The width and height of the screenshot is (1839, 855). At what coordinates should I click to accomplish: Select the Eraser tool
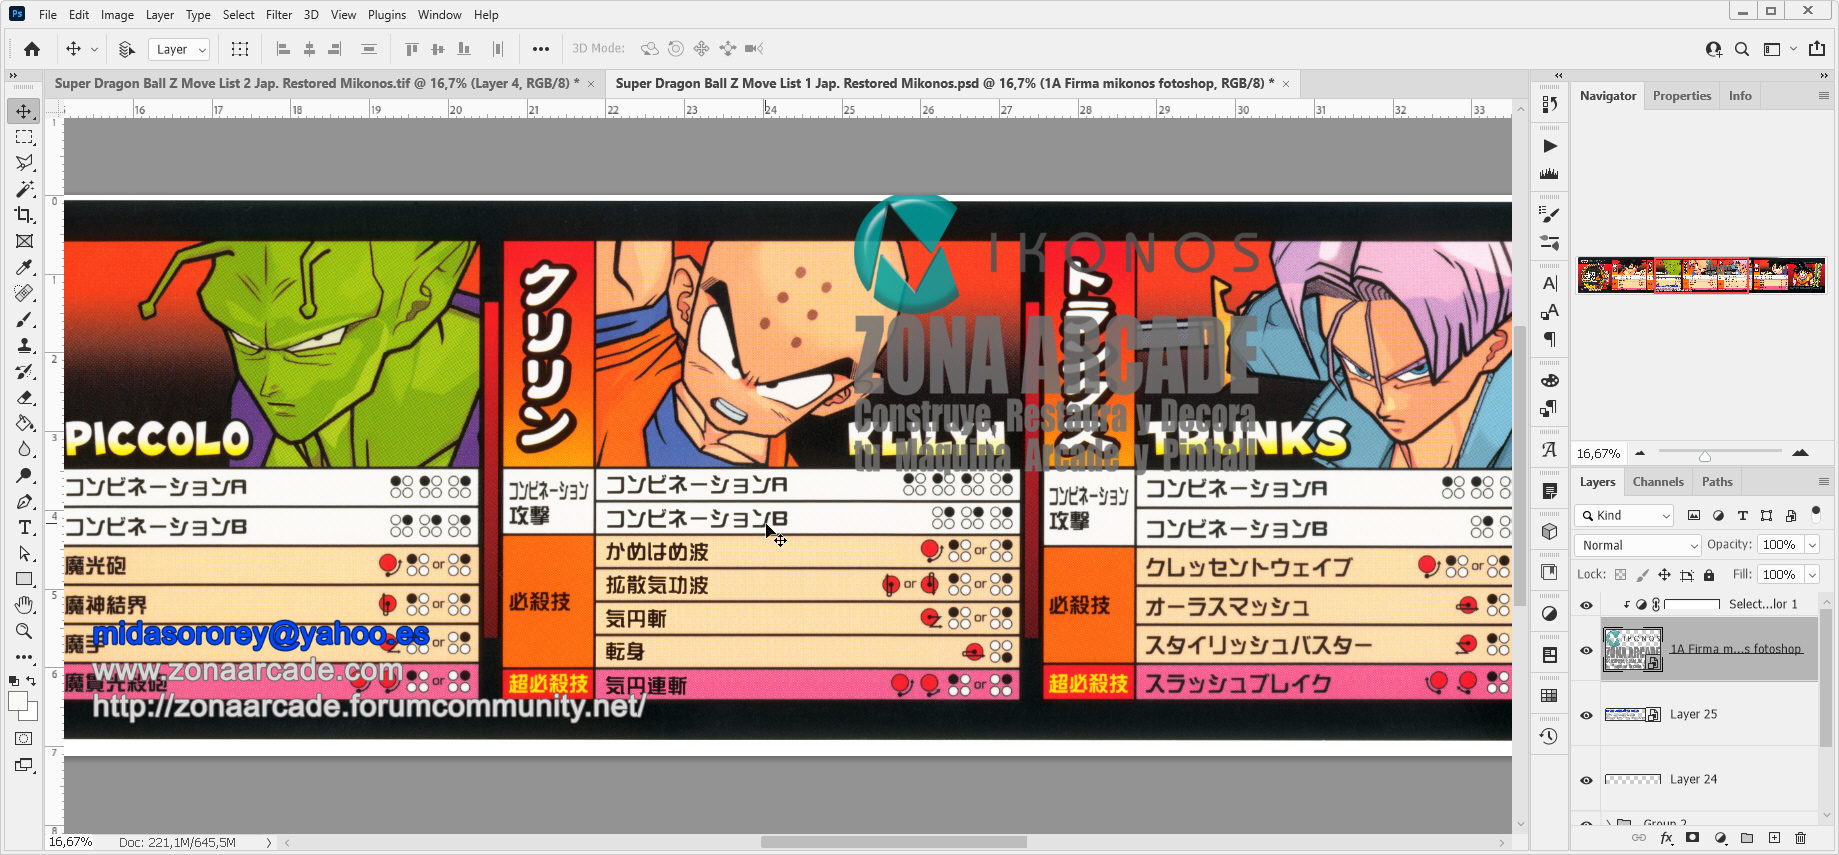click(x=24, y=397)
